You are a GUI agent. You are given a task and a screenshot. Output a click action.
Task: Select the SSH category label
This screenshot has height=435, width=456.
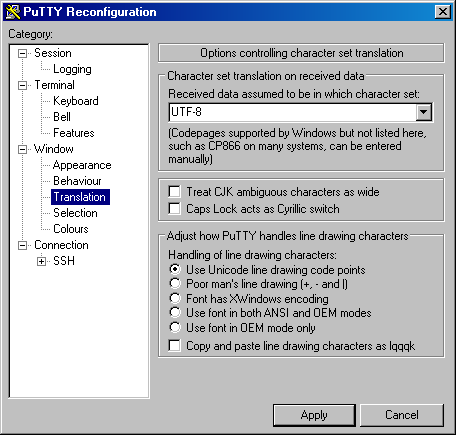tap(64, 261)
